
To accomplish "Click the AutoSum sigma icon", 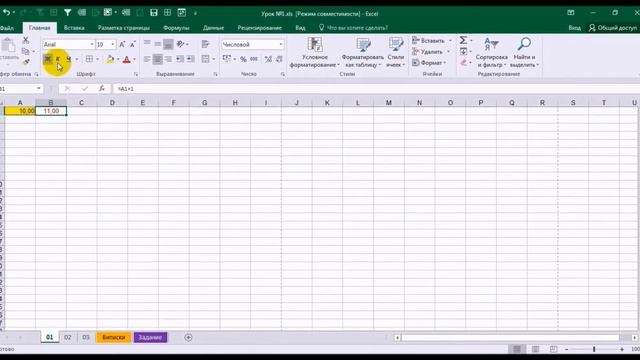I will coord(463,40).
